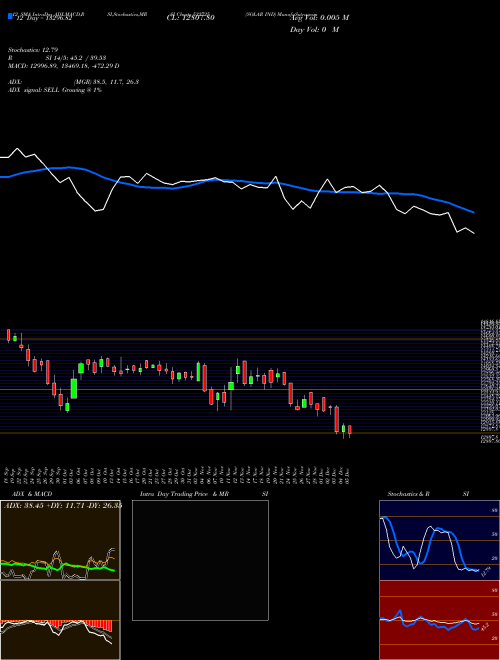Click the ADX (MGR) 38.5, 11.7, 26.3 line
Screen dimensions: 500x660
pyautogui.click(x=73, y=82)
